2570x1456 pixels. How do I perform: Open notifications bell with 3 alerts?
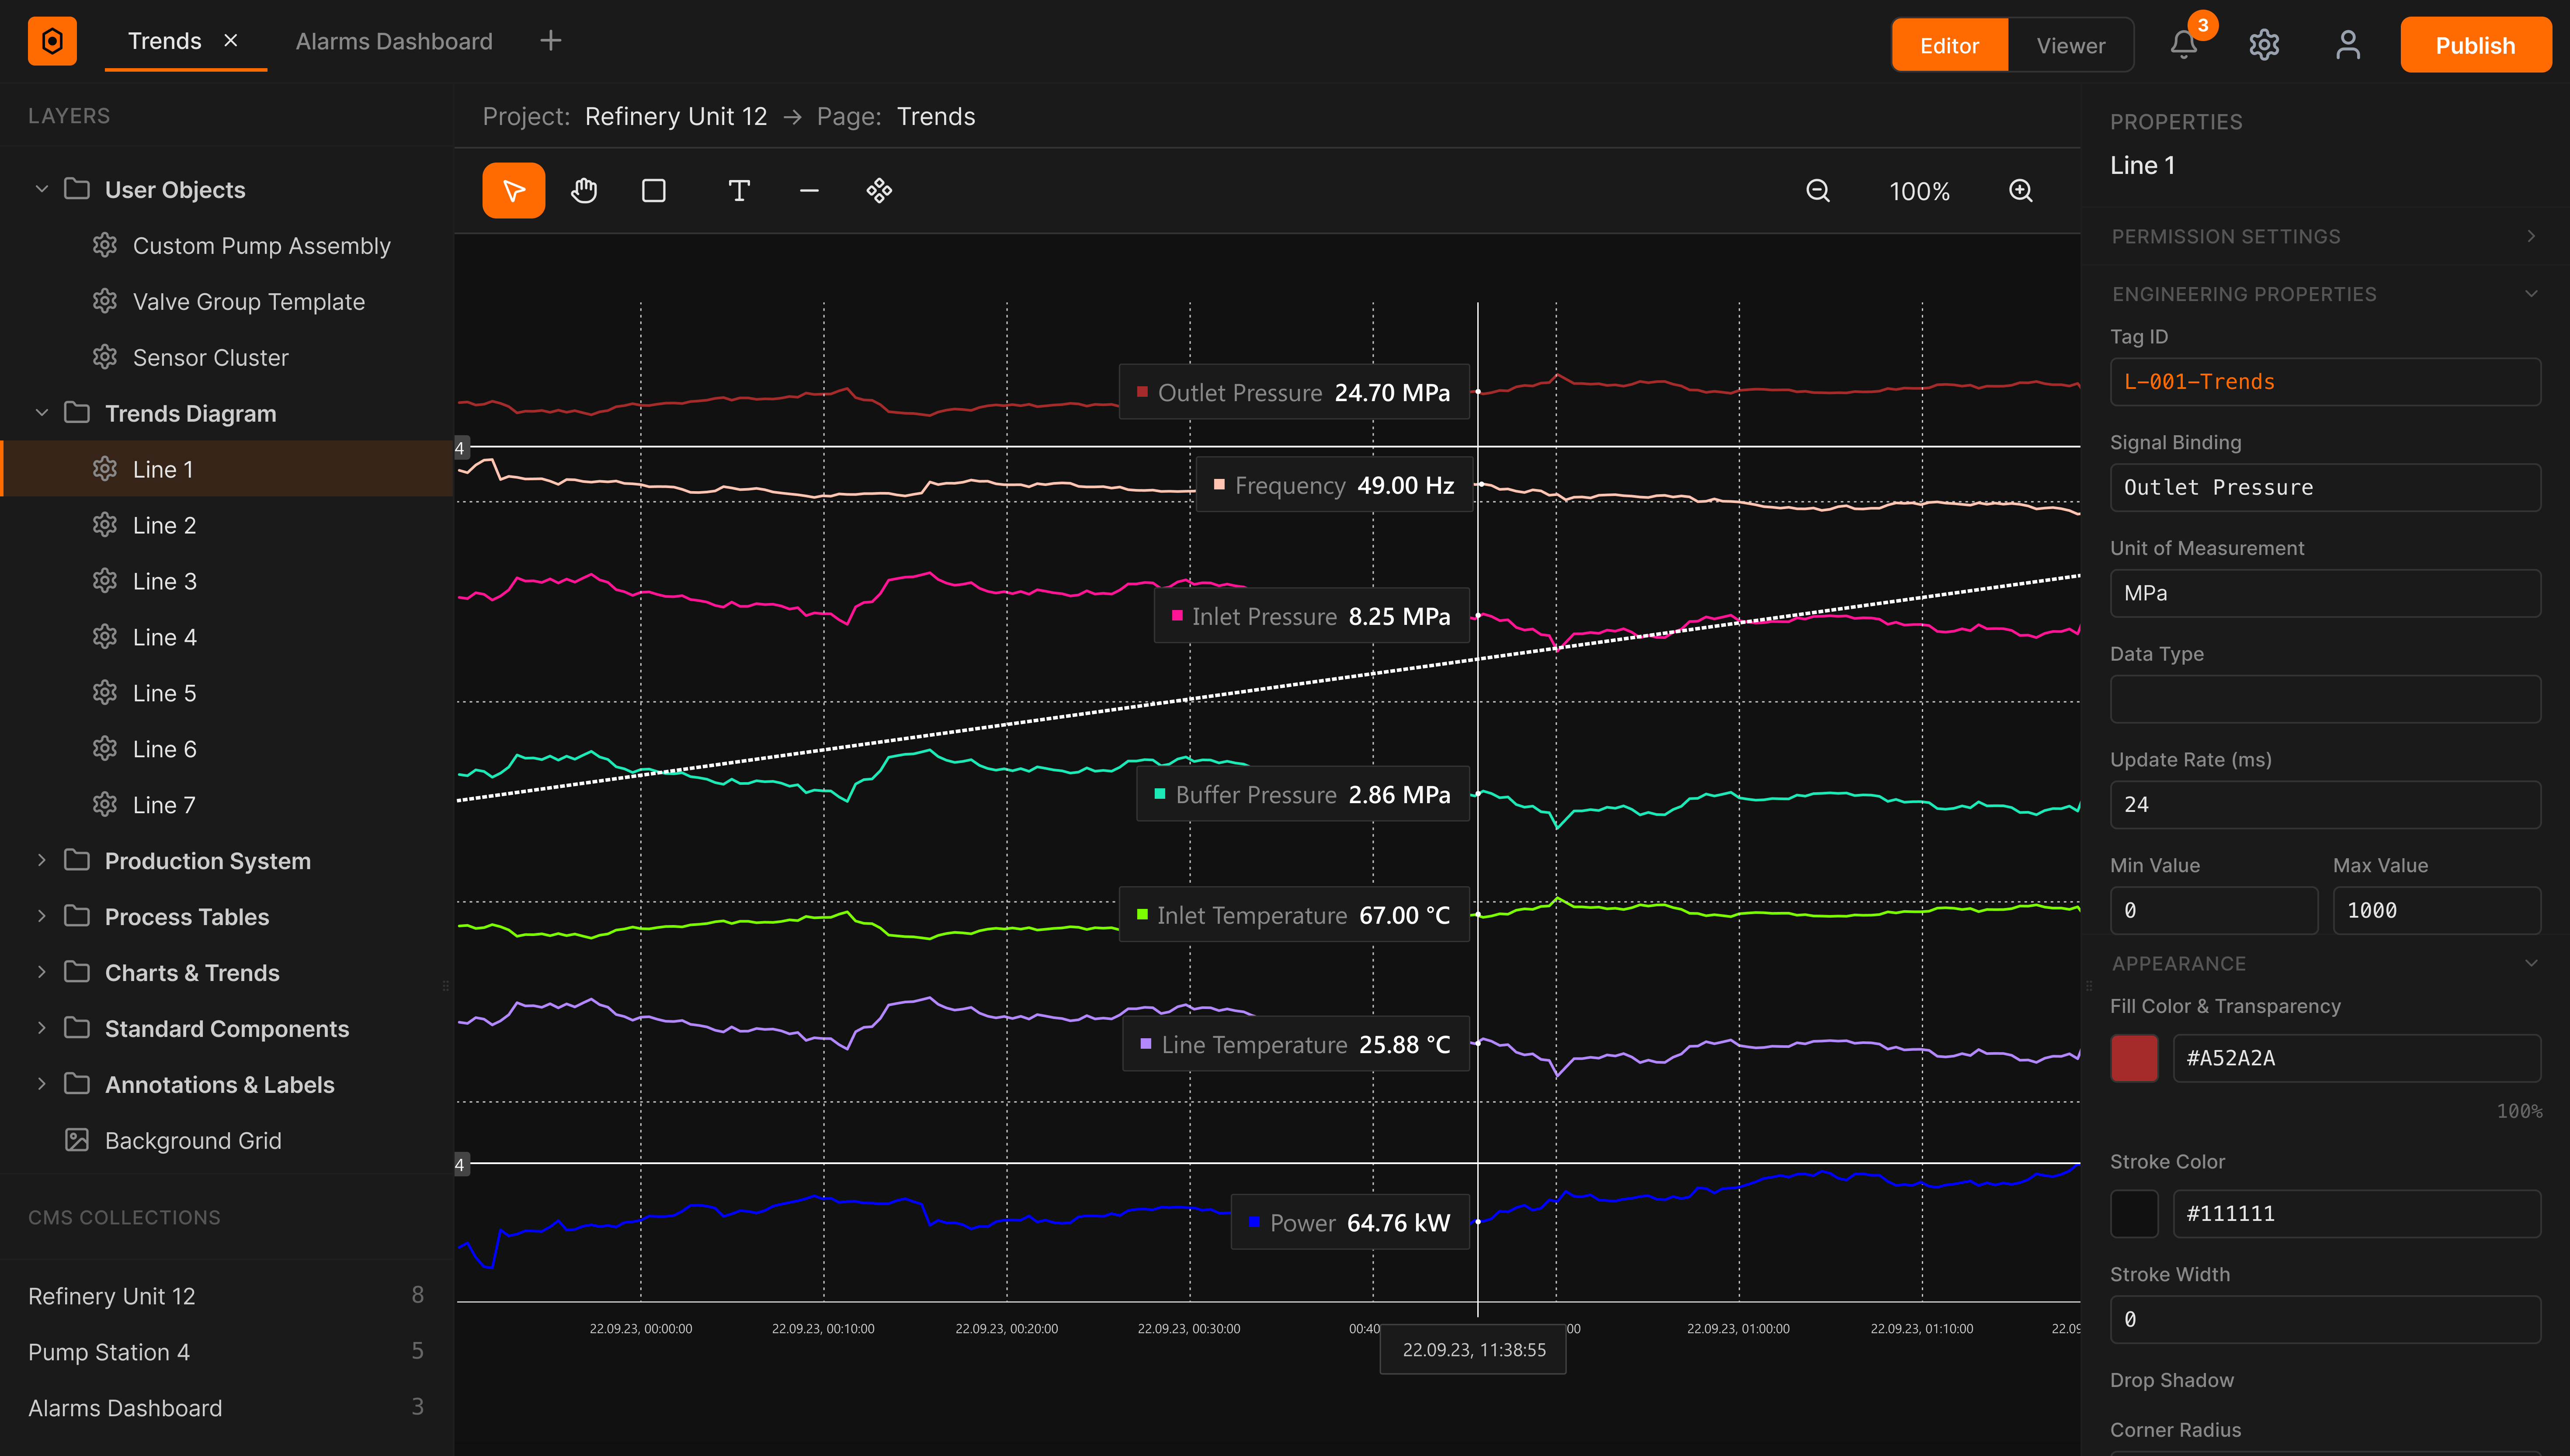coord(2184,45)
